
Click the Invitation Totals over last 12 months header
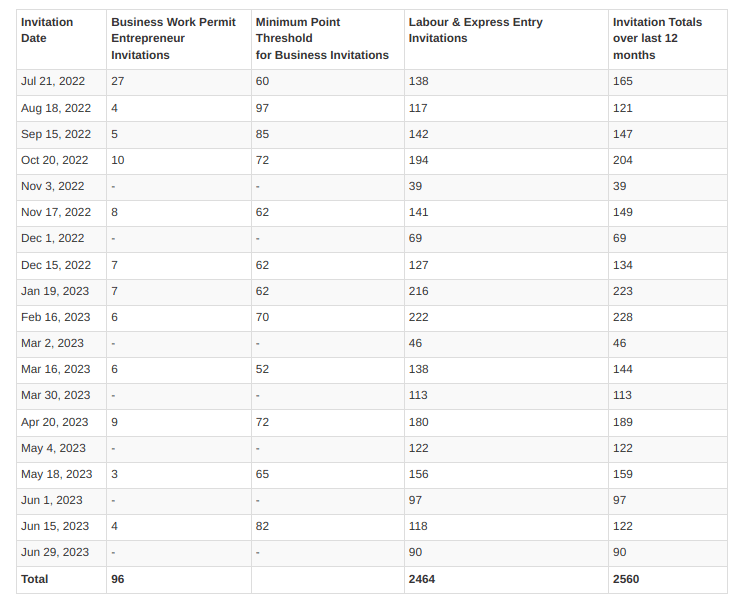(657, 38)
